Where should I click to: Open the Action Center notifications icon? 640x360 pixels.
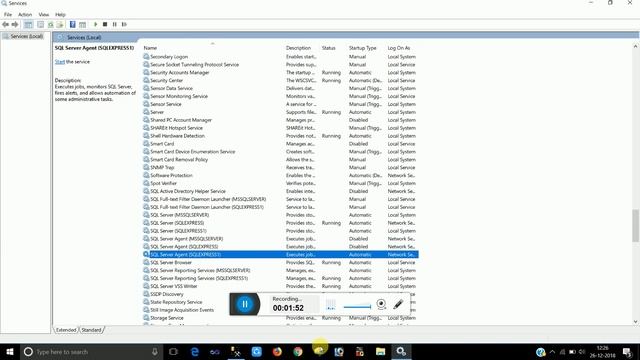click(627, 351)
